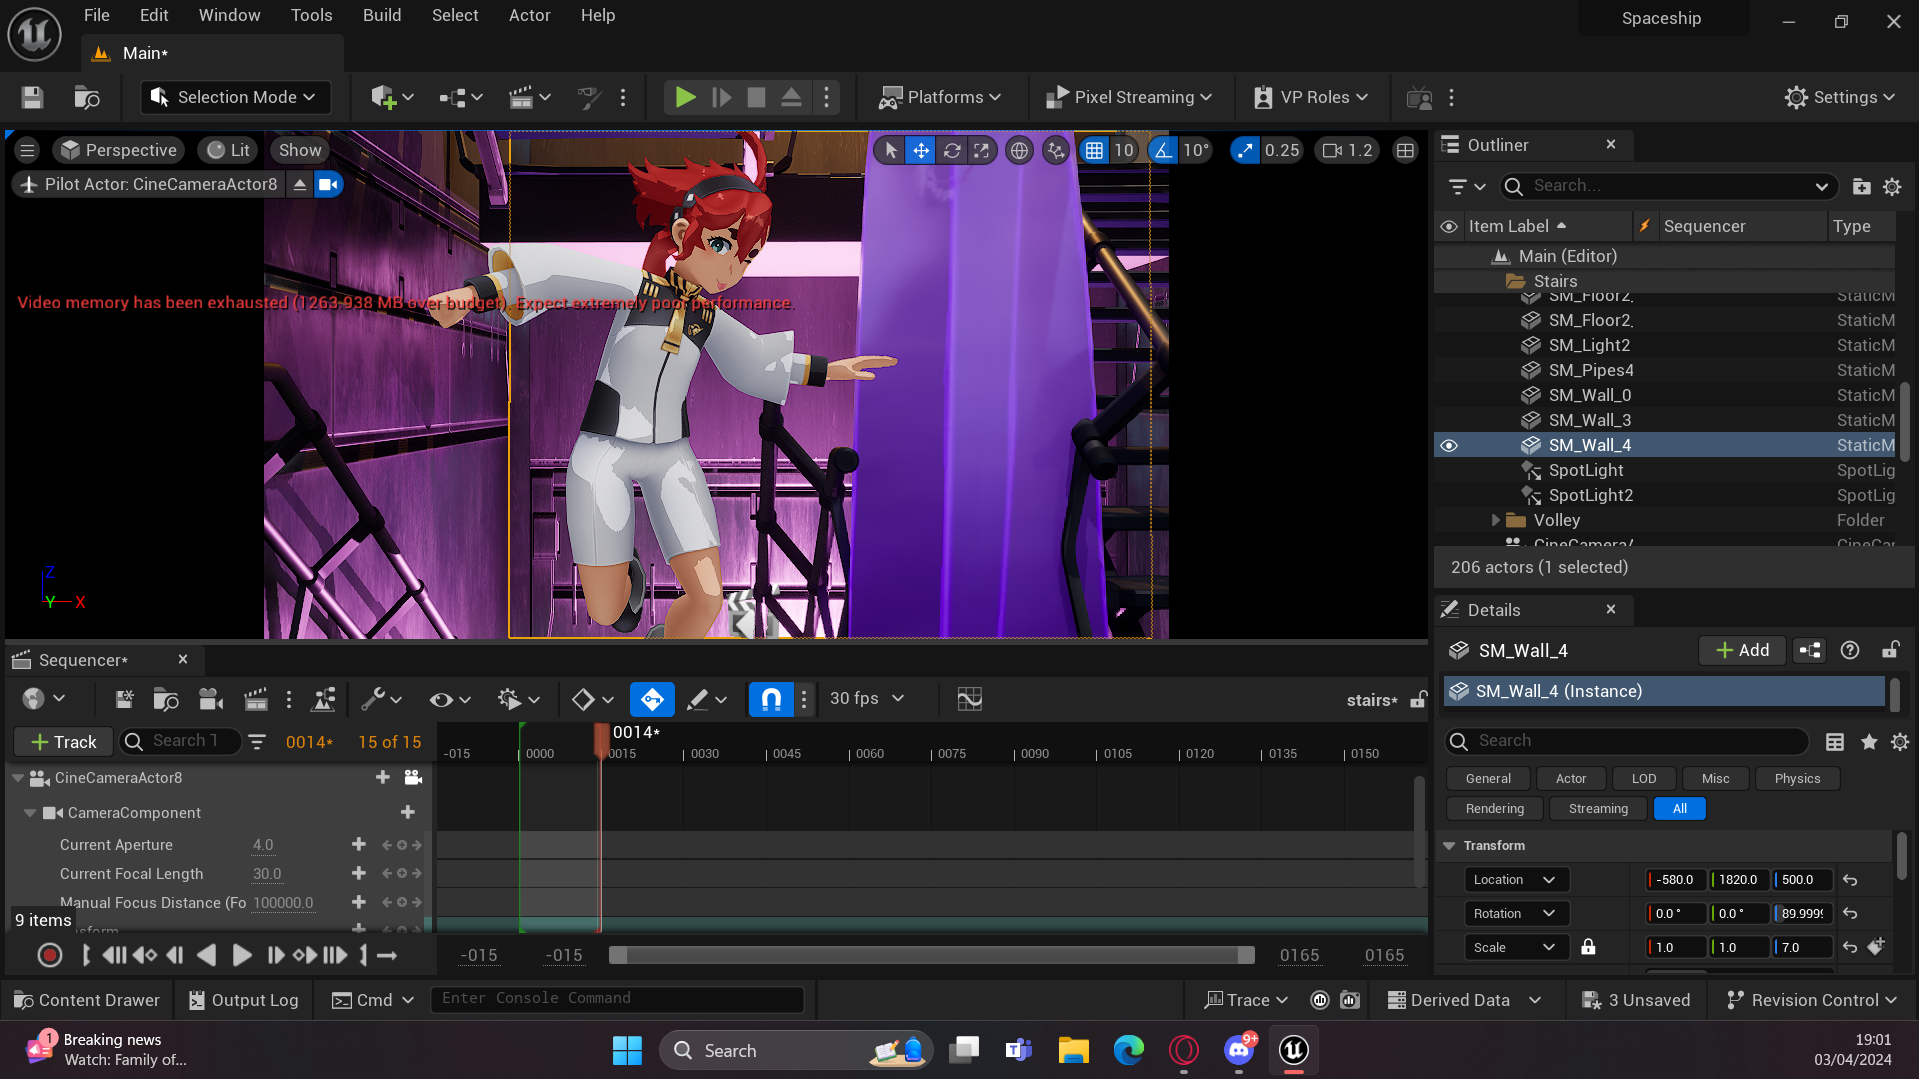
Task: Open the VP Roles dropdown
Action: tap(1310, 97)
